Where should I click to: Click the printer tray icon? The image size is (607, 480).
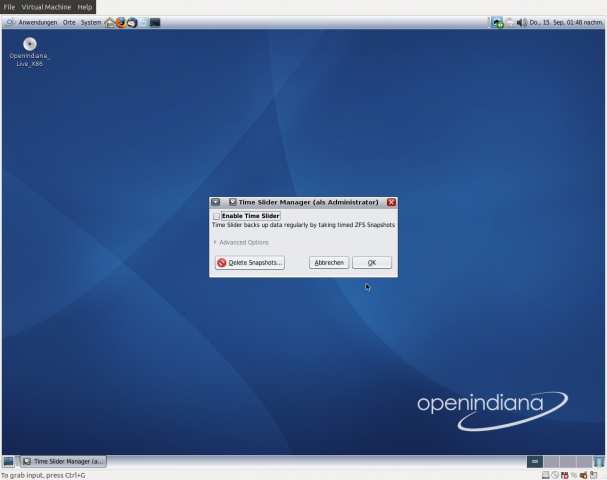coord(511,23)
